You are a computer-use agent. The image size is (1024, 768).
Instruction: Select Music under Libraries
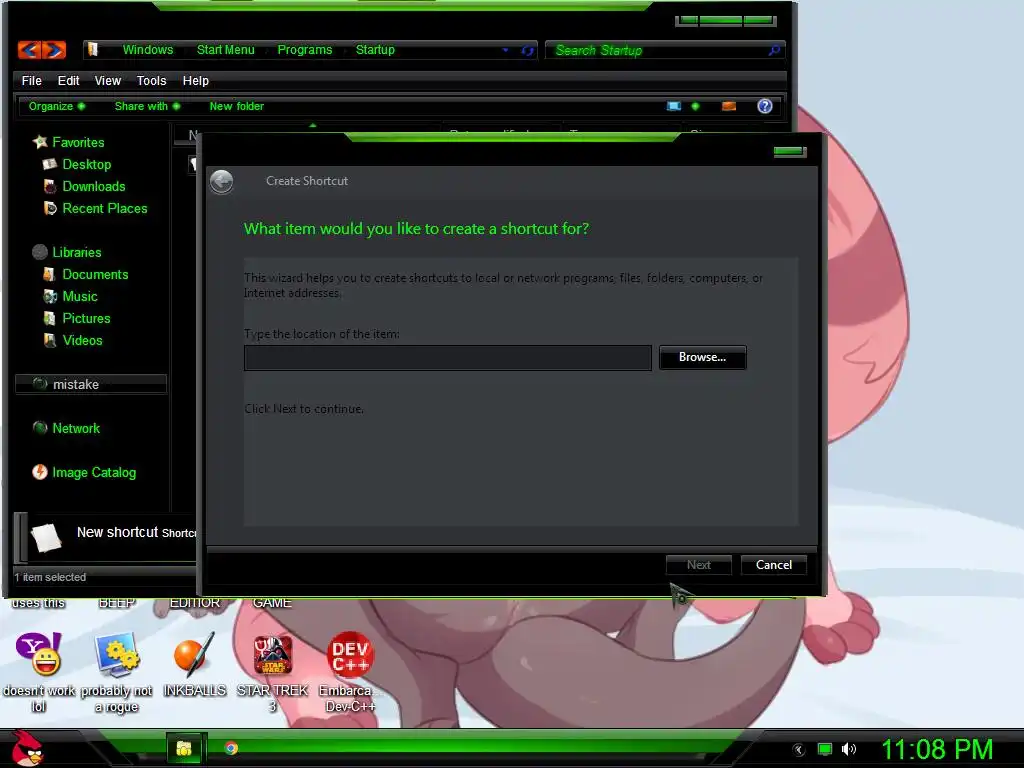point(80,296)
